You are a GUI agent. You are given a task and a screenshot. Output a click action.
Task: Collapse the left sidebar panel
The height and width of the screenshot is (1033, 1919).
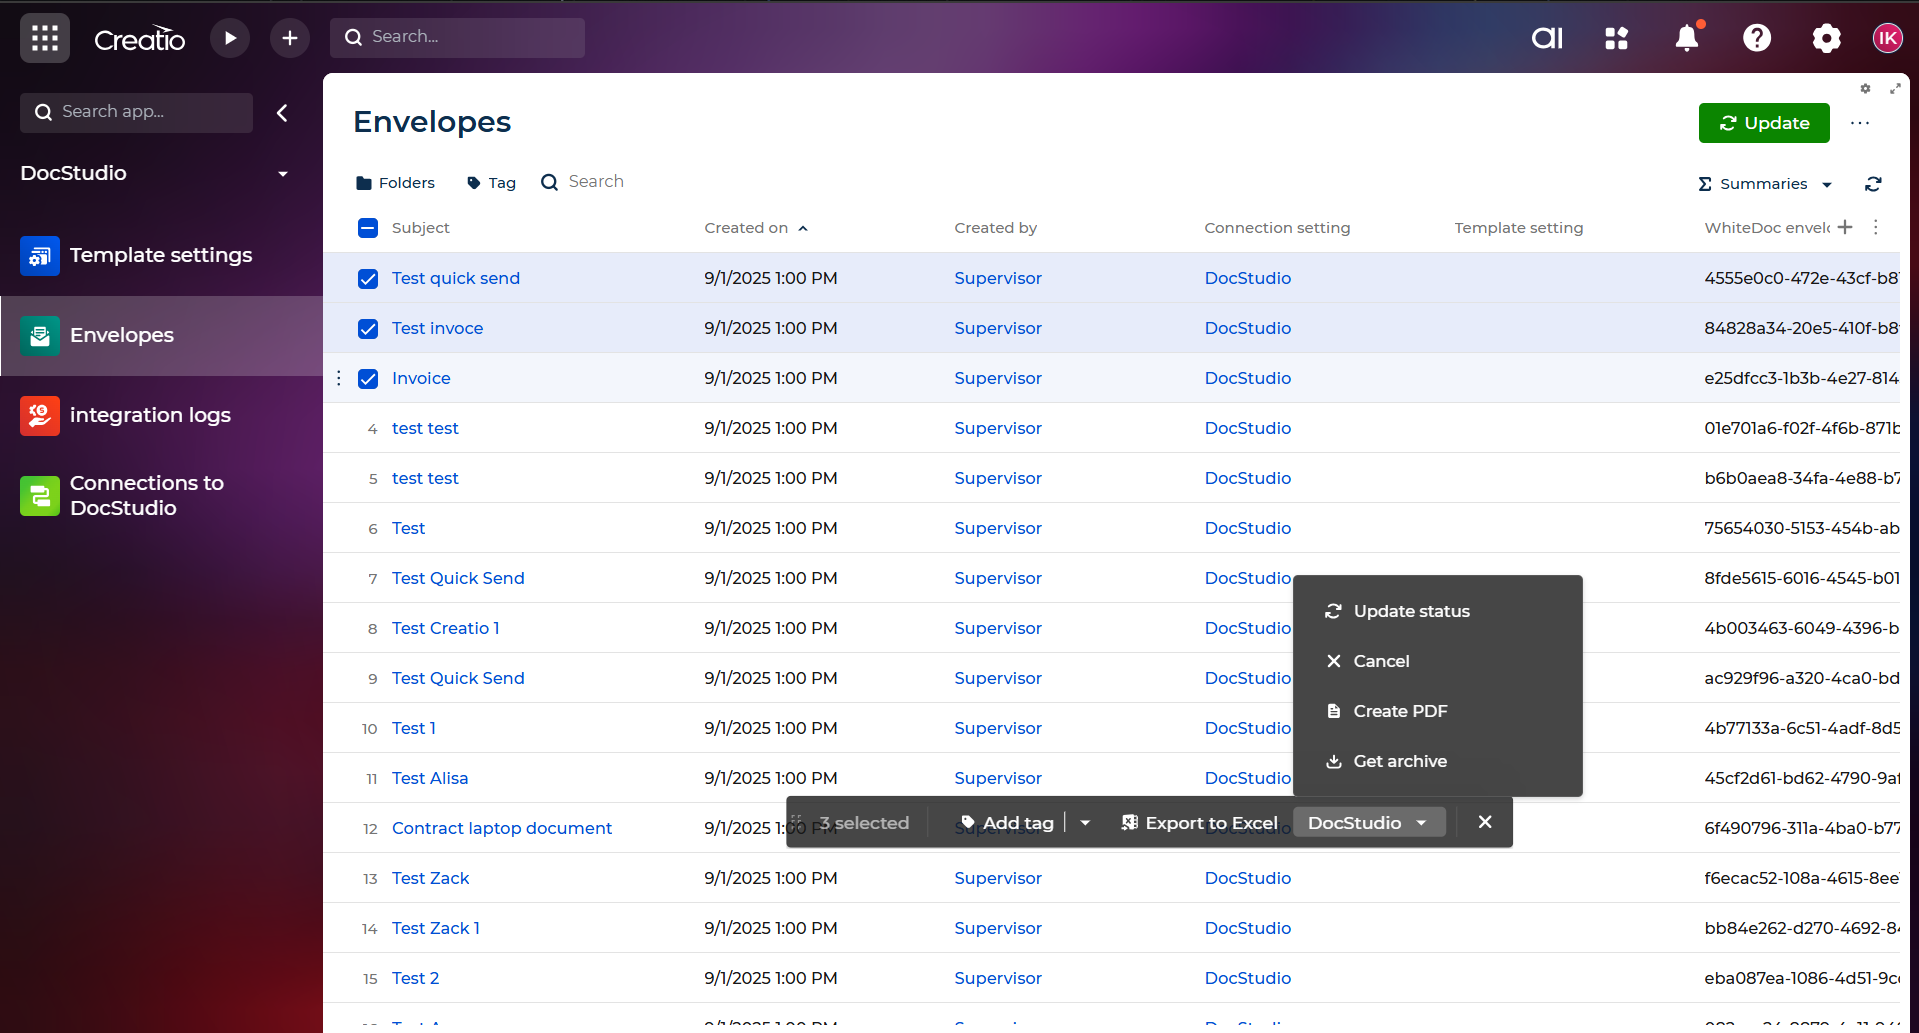pos(283,113)
